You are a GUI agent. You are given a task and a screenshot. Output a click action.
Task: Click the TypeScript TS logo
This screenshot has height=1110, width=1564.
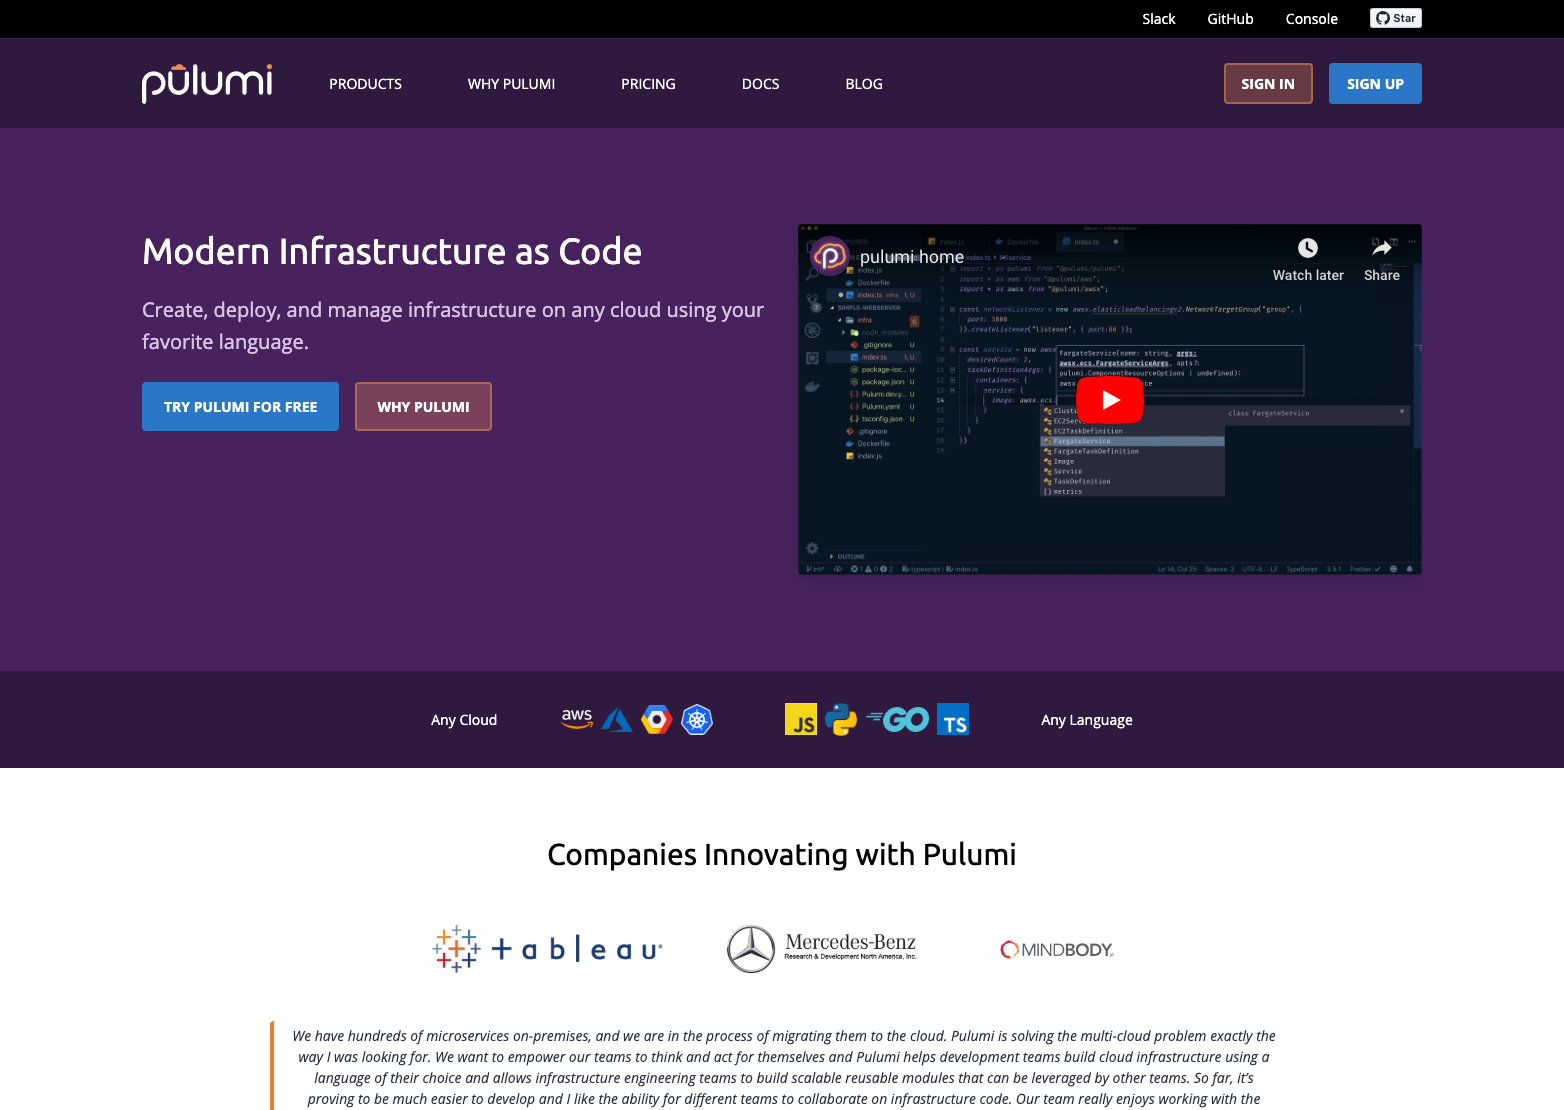click(953, 720)
